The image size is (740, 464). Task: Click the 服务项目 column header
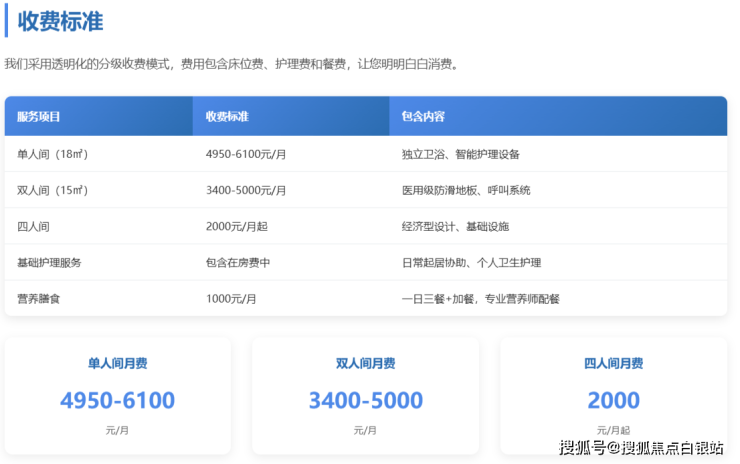point(39,117)
